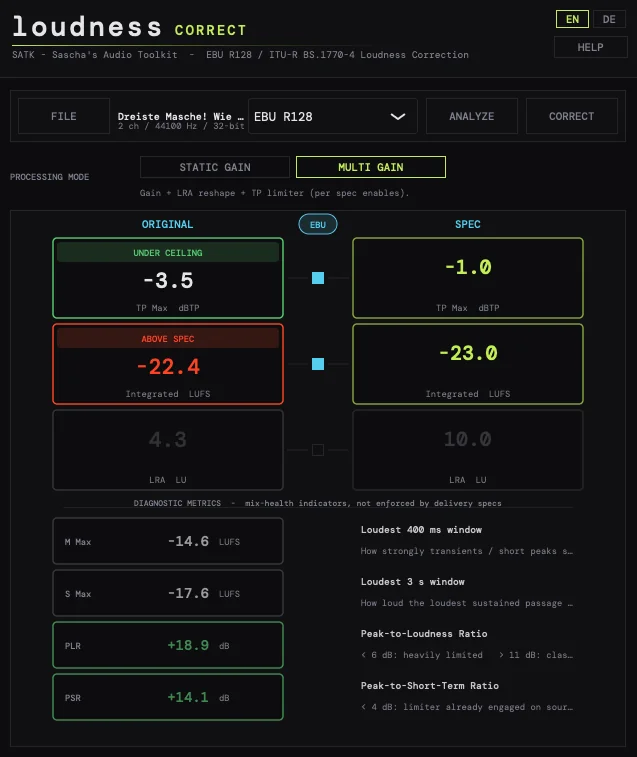Click the spec TP Max -1.0 value
The height and width of the screenshot is (757, 637).
(x=467, y=267)
